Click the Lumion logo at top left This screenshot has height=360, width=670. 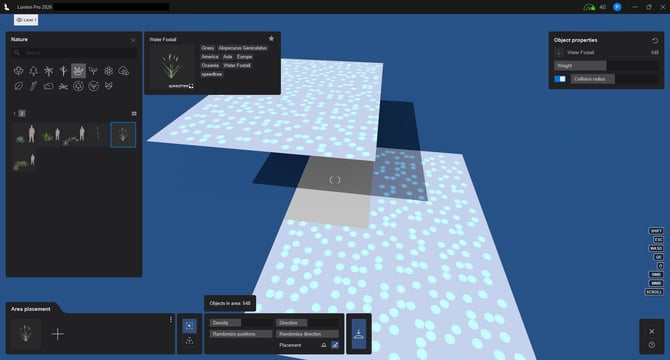tap(7, 7)
